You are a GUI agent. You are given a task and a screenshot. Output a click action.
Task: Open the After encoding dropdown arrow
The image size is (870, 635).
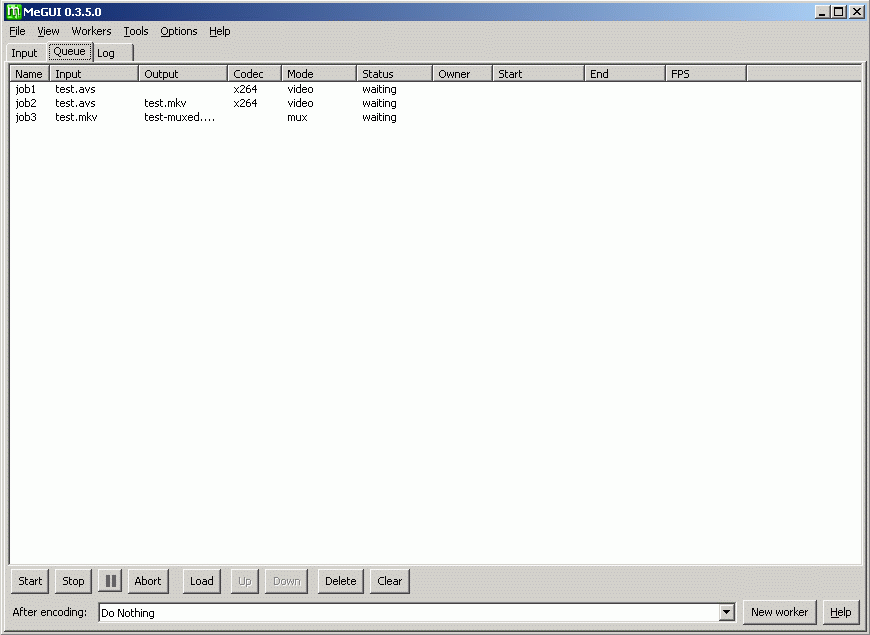click(726, 612)
